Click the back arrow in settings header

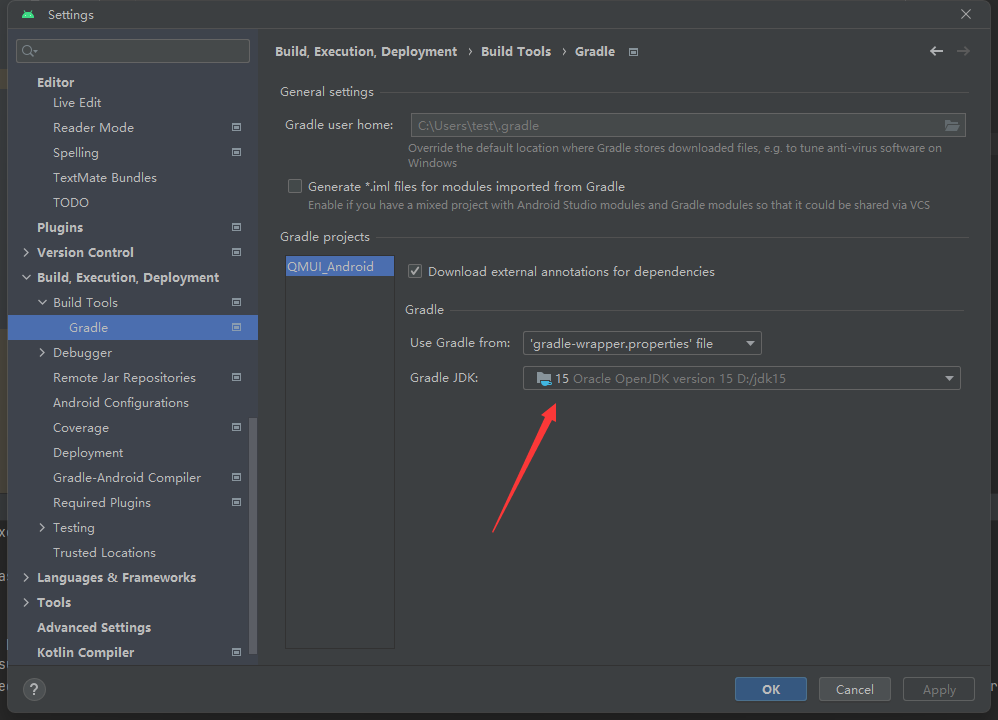click(936, 51)
